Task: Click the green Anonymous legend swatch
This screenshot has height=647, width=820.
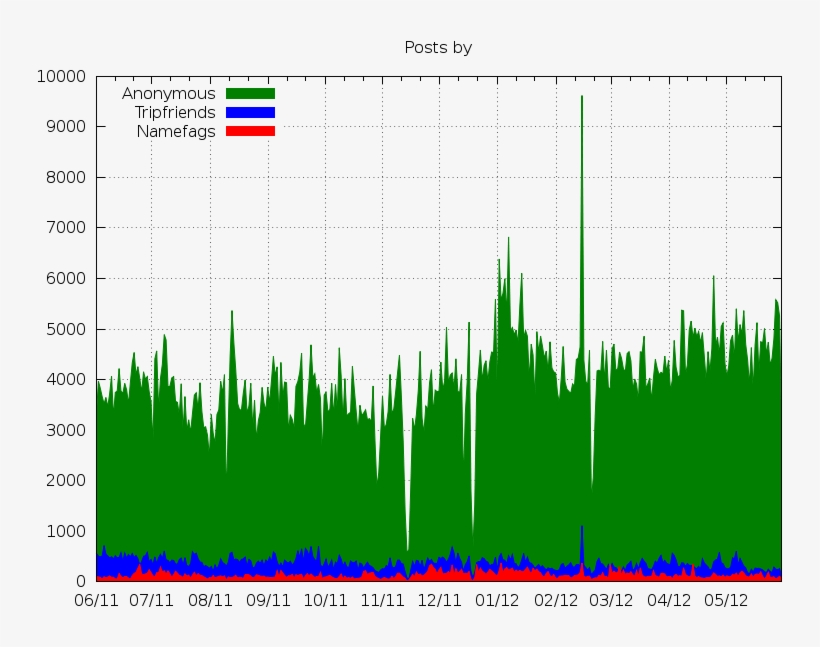Action: (250, 94)
